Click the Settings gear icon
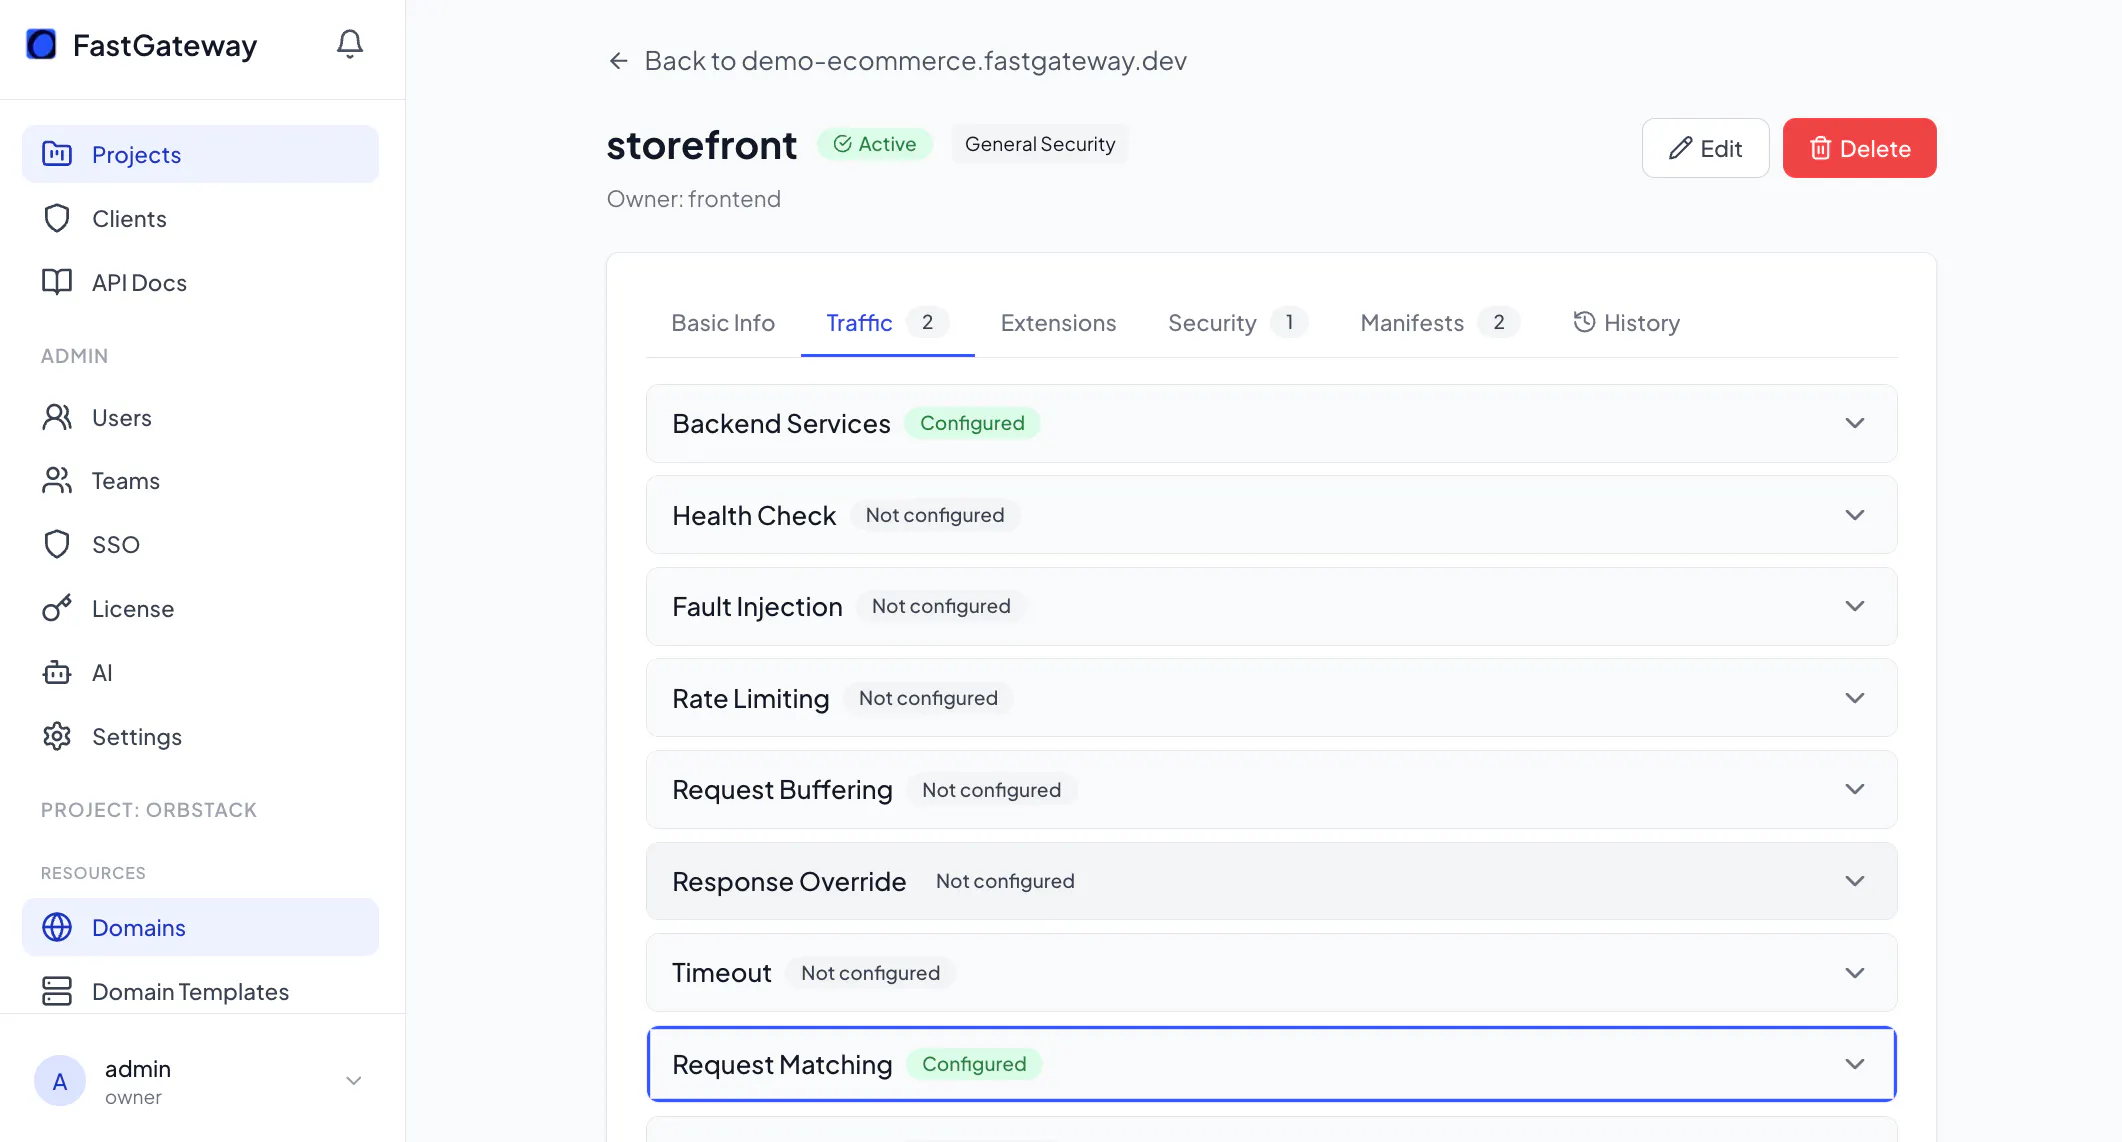The width and height of the screenshot is (2122, 1142). tap(57, 736)
